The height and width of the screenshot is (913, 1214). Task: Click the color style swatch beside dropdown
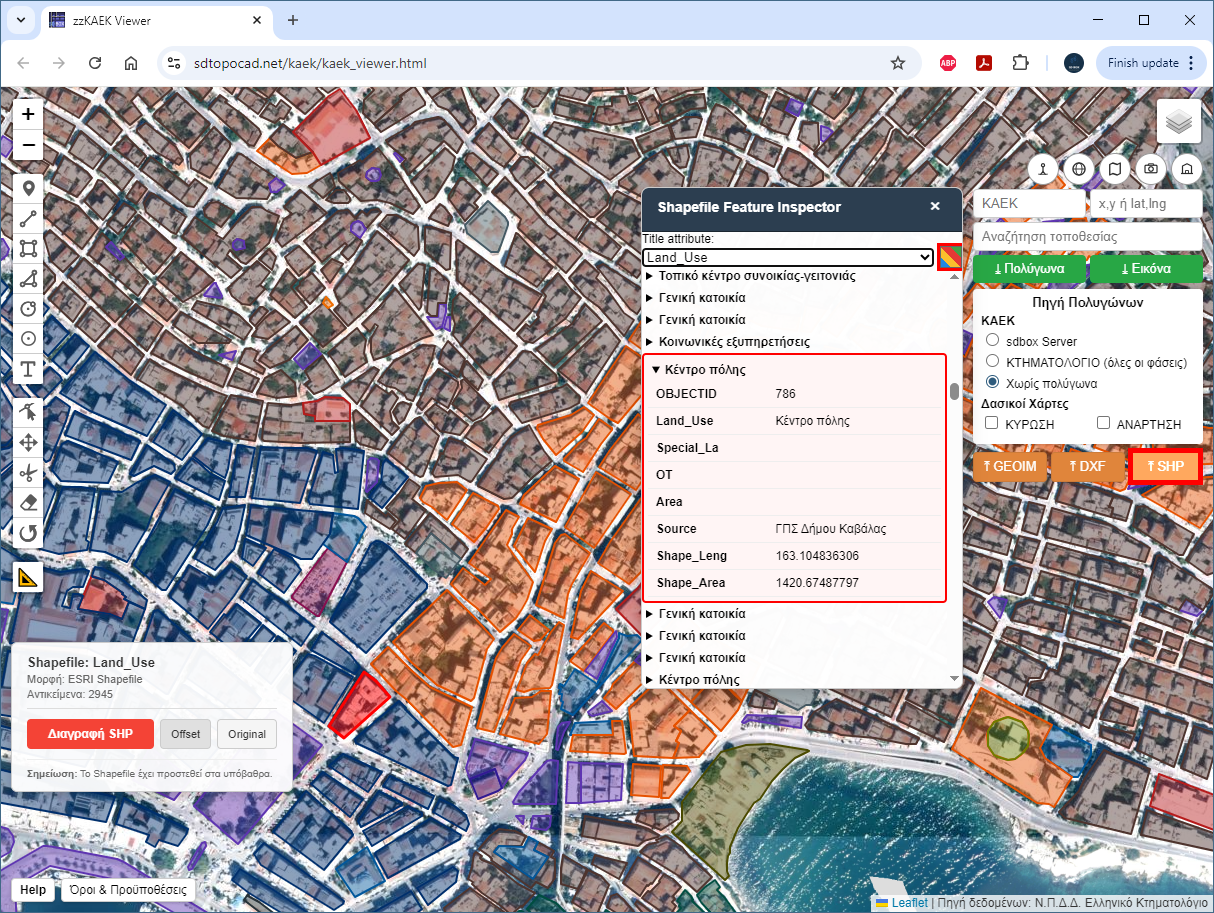(949, 257)
